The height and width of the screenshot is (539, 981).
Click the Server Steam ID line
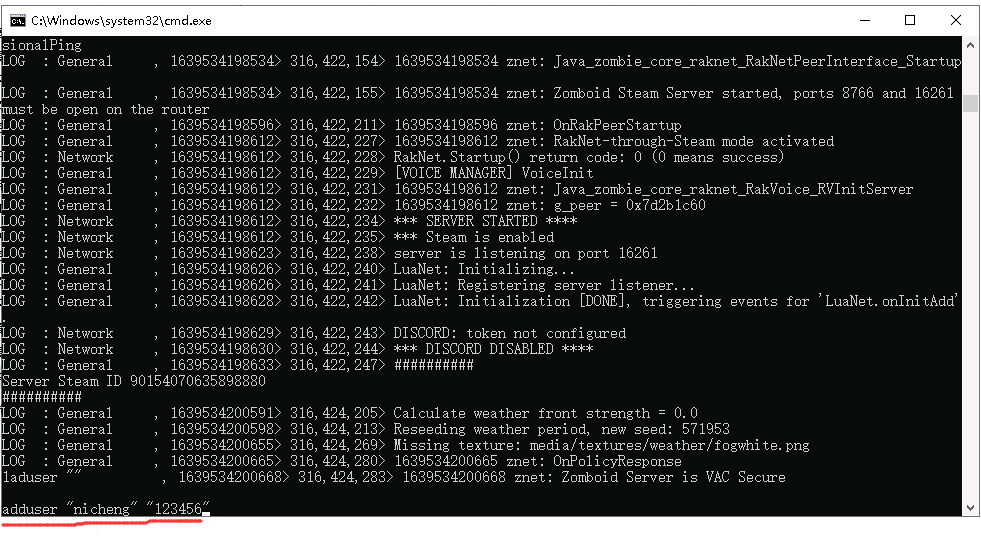[134, 381]
